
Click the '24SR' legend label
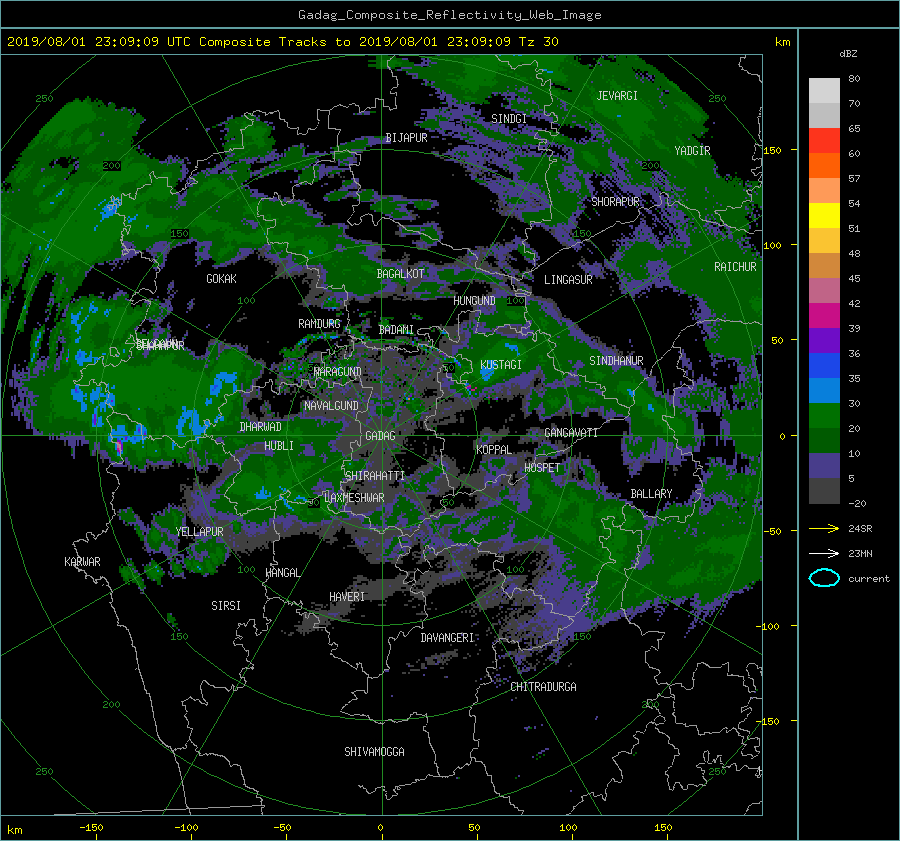[860, 529]
